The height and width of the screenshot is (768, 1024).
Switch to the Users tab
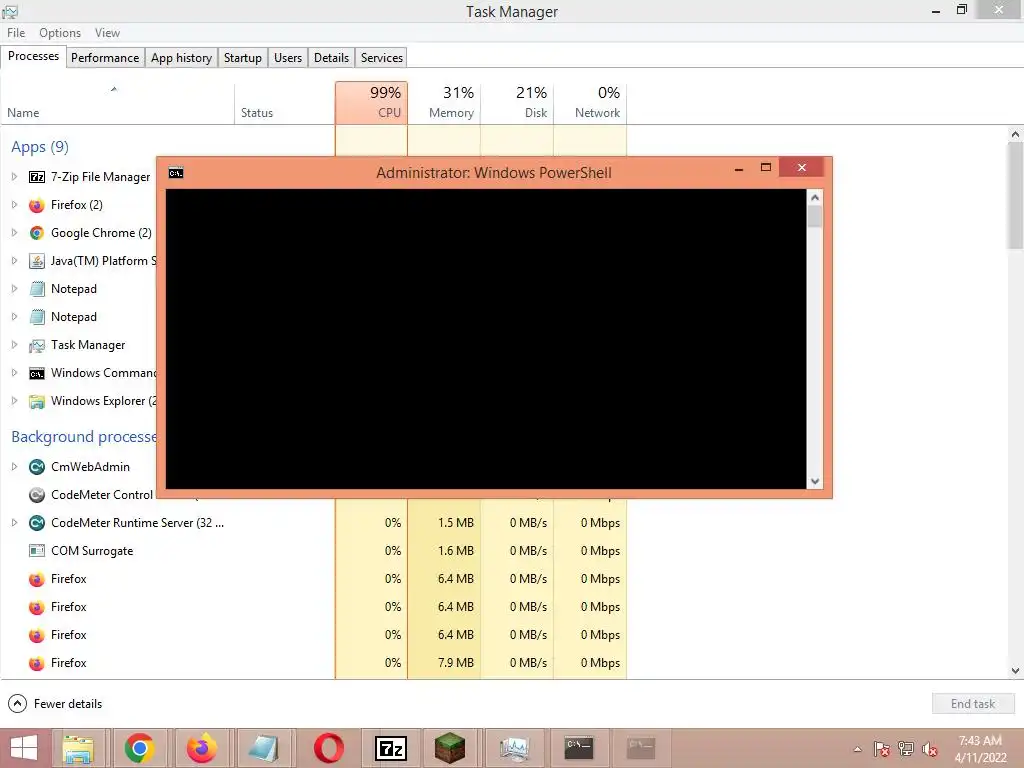[x=288, y=57]
